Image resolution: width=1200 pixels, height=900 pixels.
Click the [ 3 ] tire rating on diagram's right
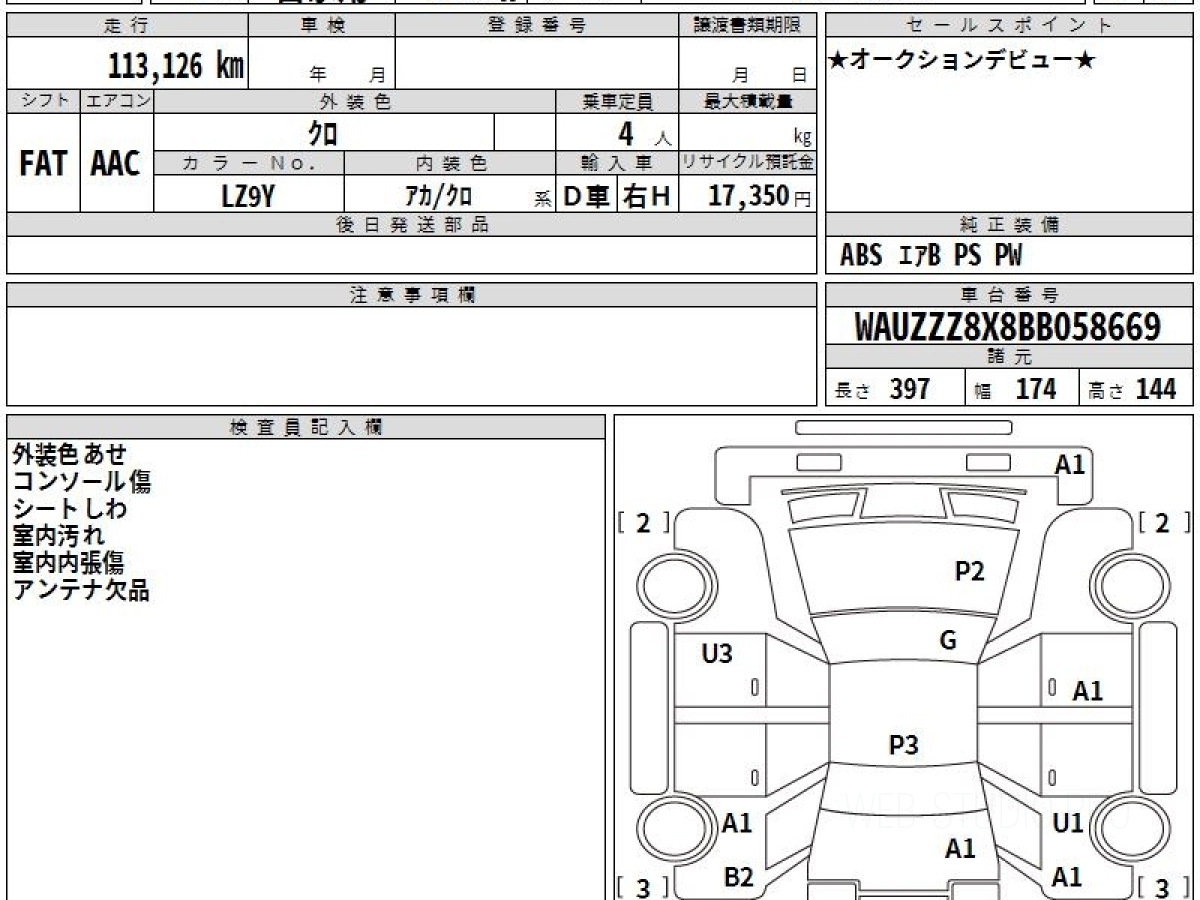[1164, 887]
